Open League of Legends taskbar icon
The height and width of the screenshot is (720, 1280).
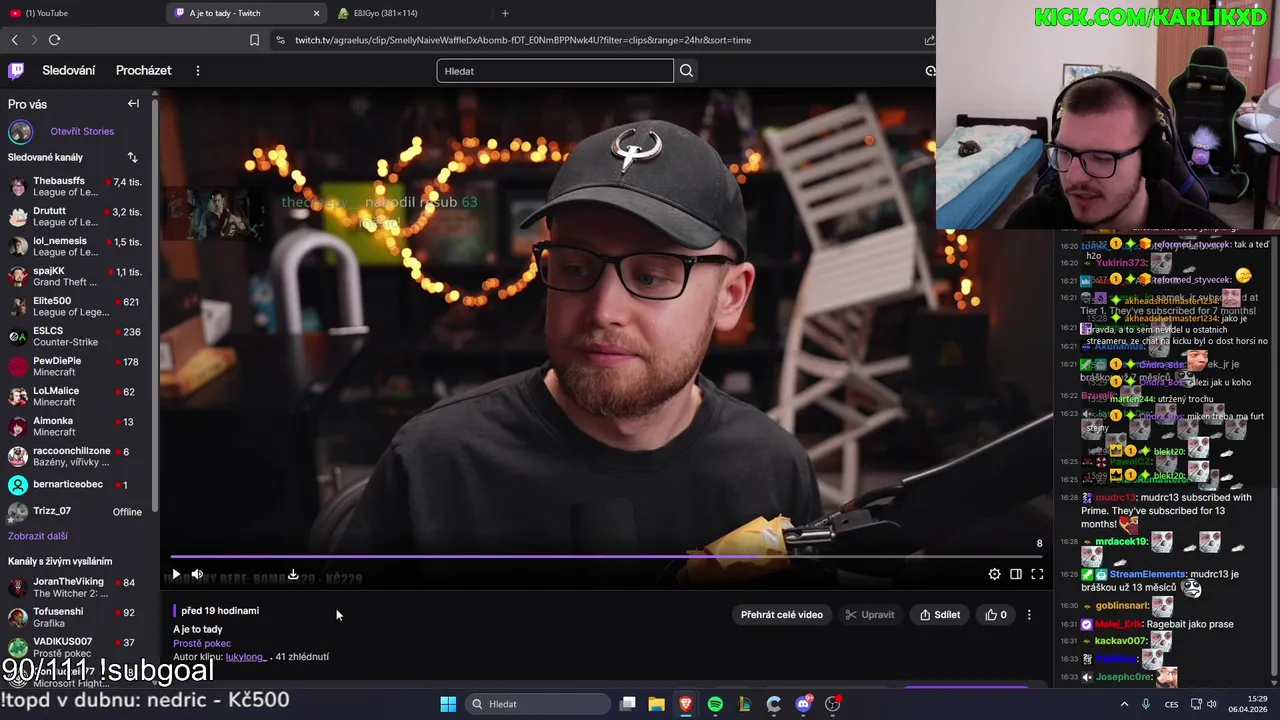pyautogui.click(x=745, y=704)
